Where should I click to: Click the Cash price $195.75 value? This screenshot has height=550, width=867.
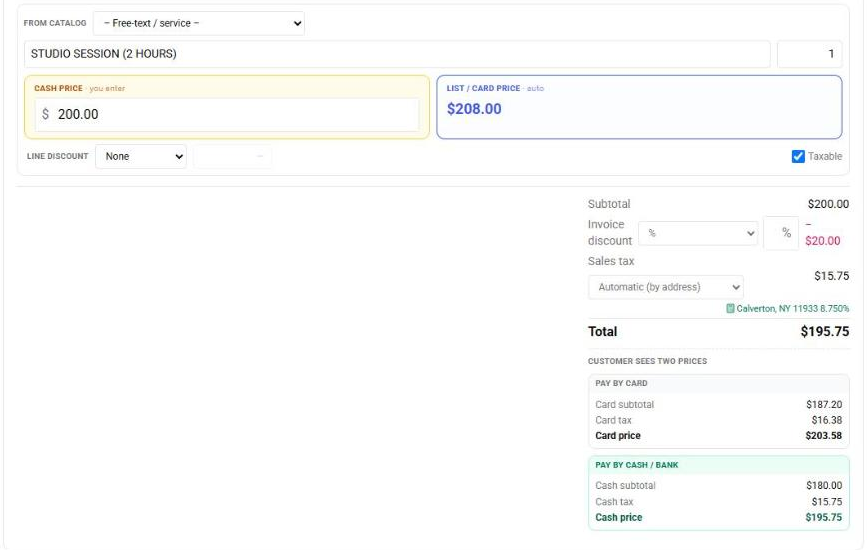click(x=823, y=517)
